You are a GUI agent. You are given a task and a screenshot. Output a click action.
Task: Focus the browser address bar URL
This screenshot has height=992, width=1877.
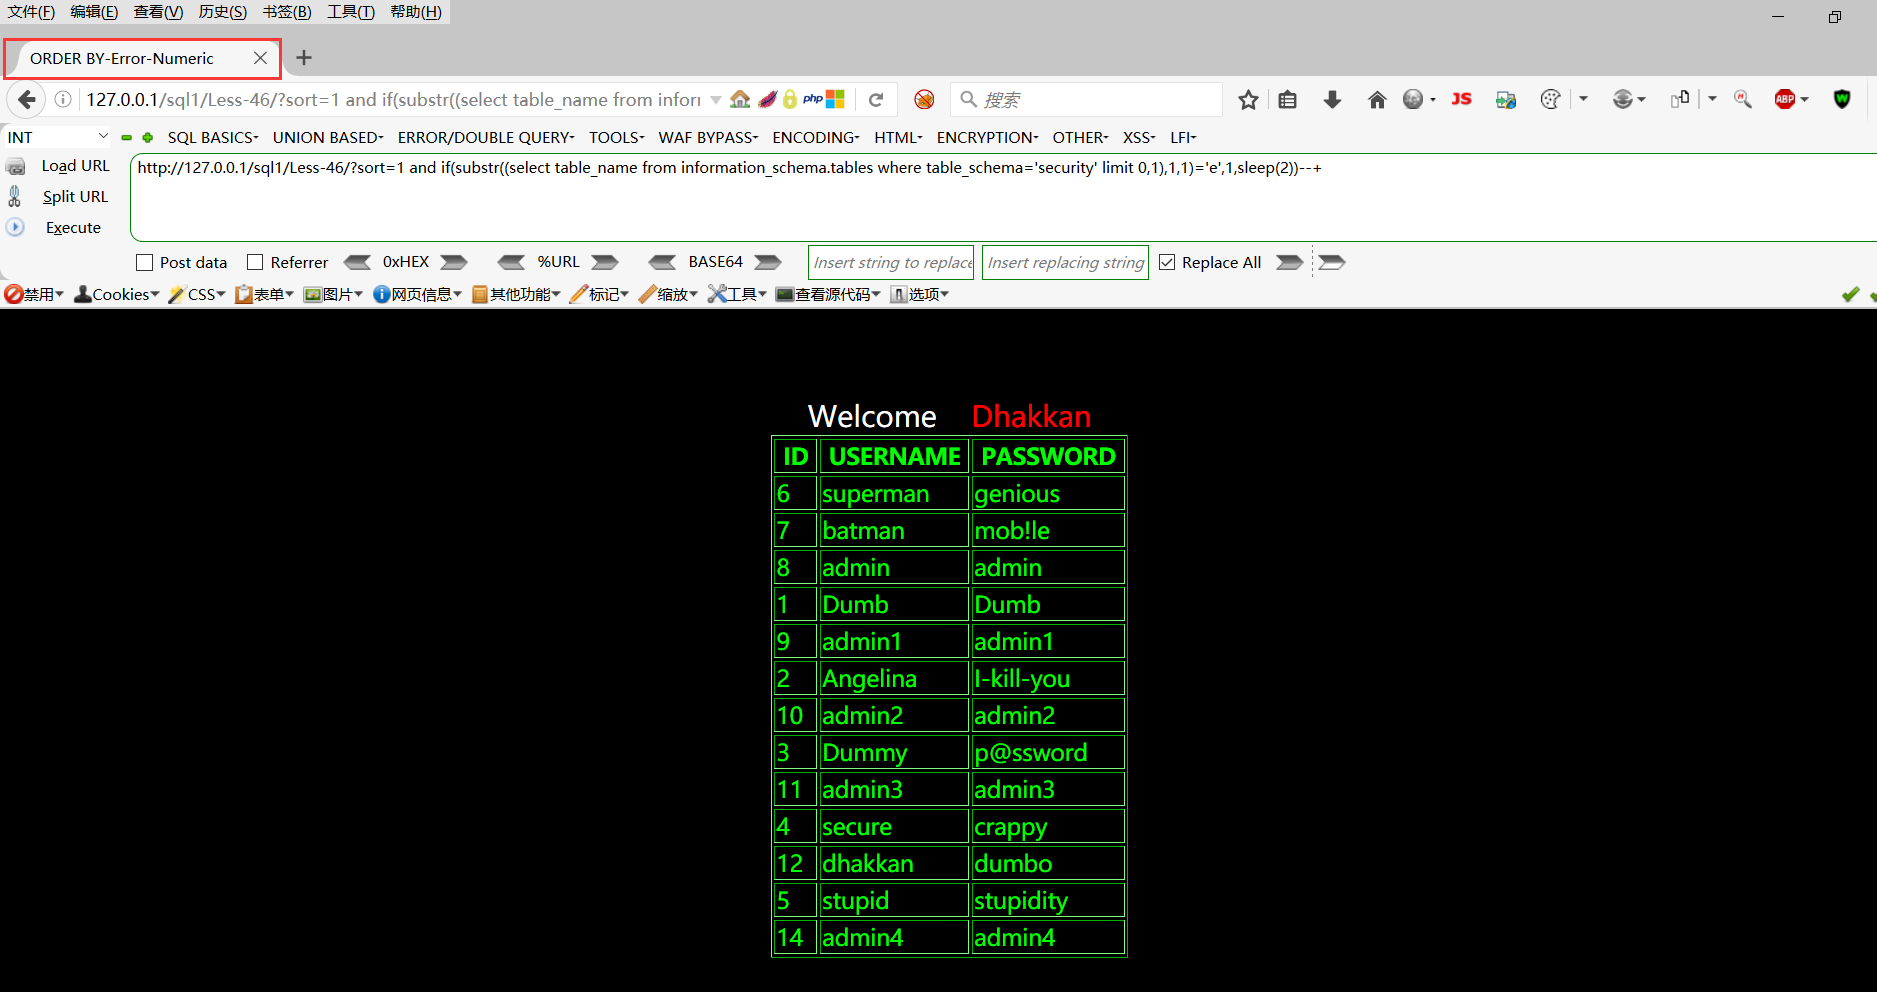coord(393,99)
